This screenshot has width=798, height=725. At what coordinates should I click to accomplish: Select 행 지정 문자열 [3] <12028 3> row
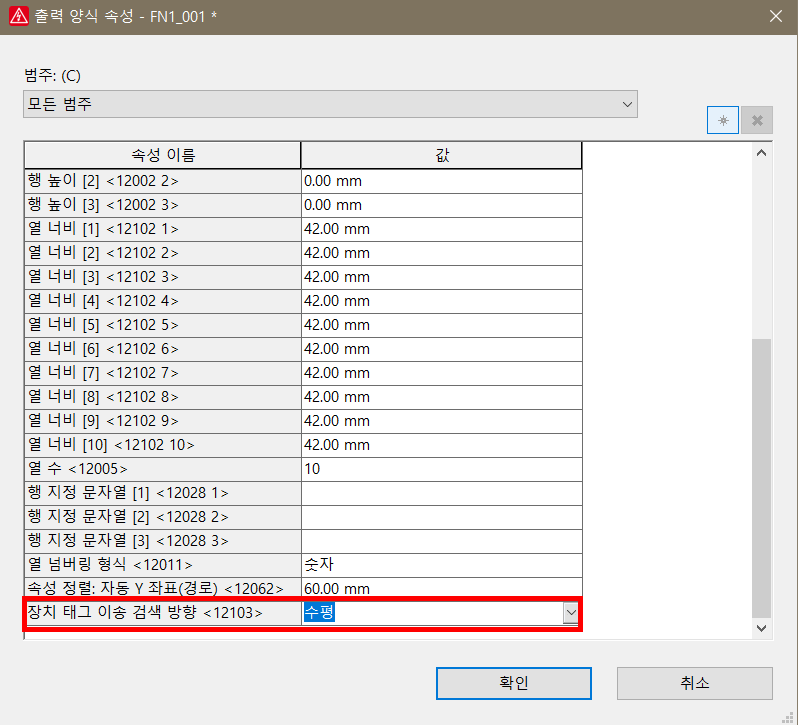click(x=303, y=541)
